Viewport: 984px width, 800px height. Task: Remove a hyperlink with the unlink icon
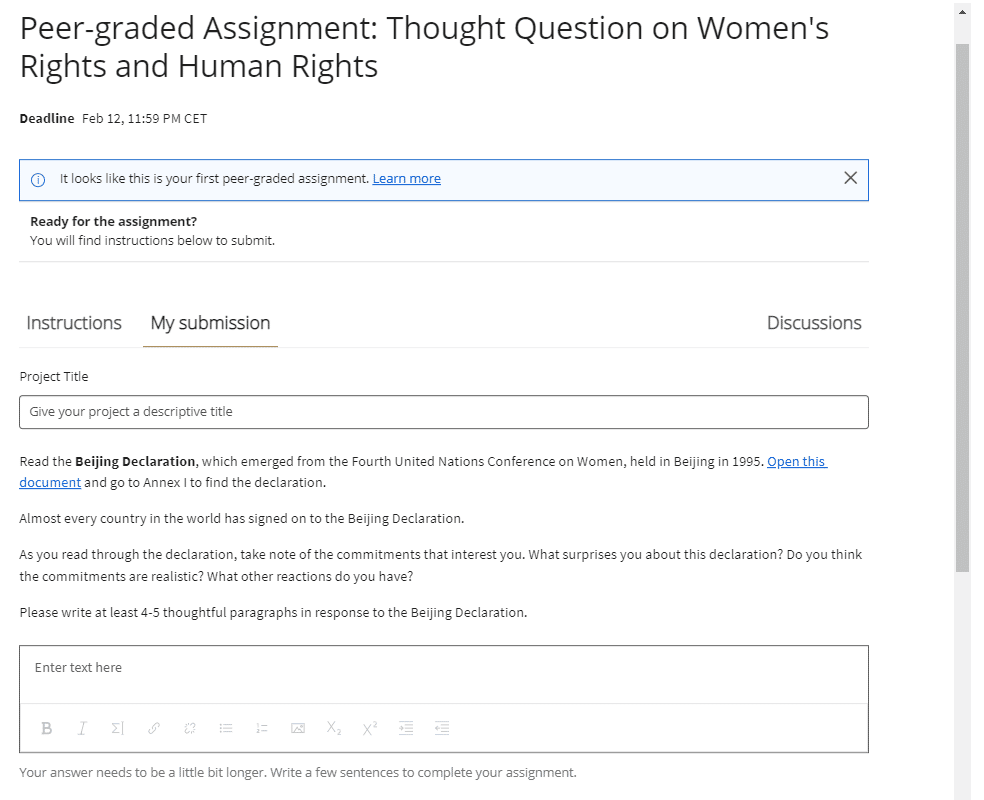pos(189,729)
